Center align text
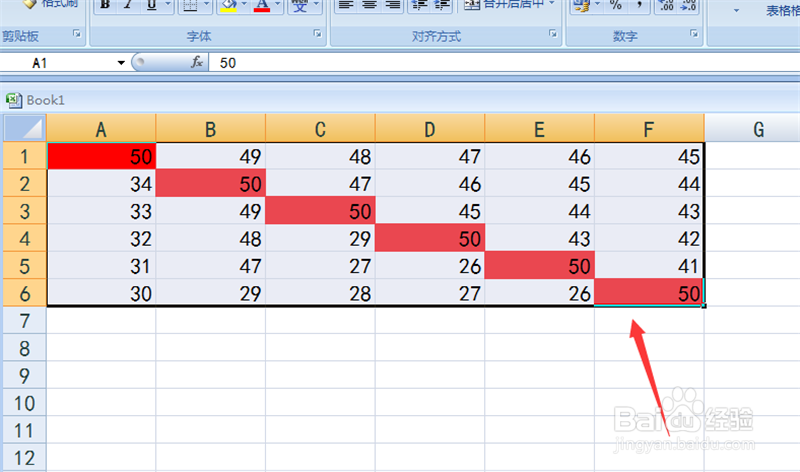Viewport: 800px width, 472px height. (x=369, y=6)
